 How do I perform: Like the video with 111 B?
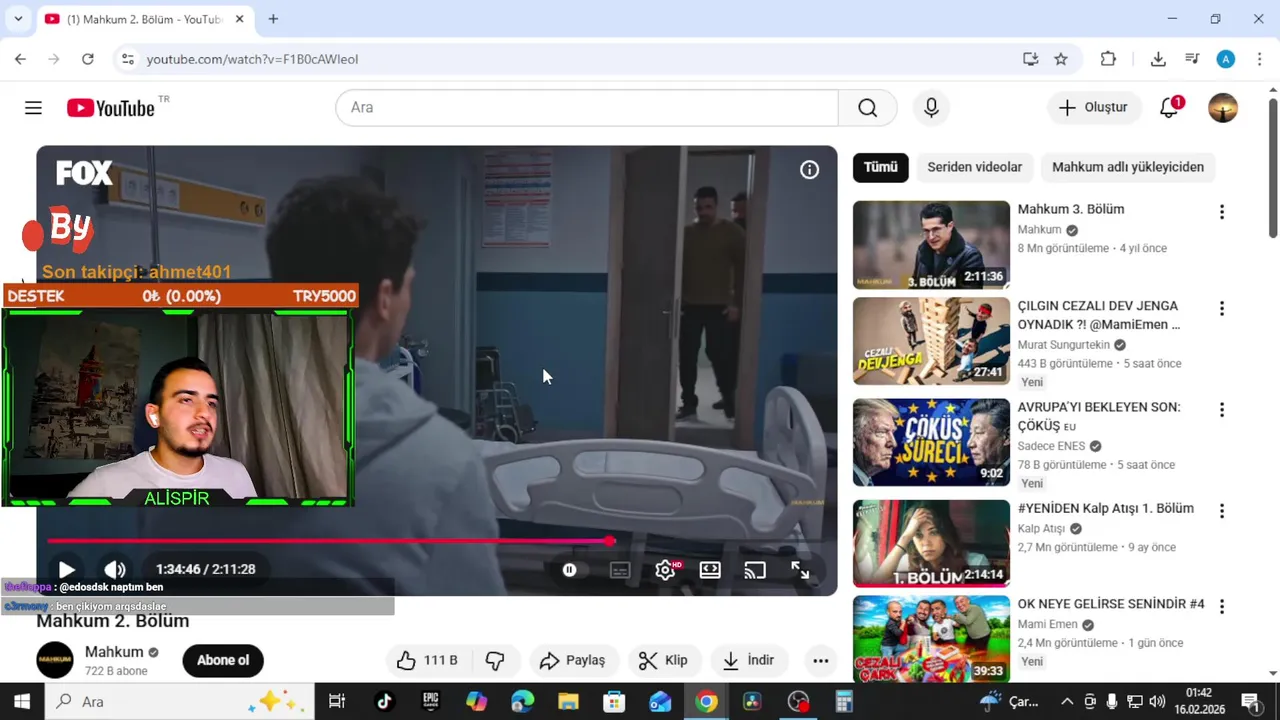tap(427, 660)
